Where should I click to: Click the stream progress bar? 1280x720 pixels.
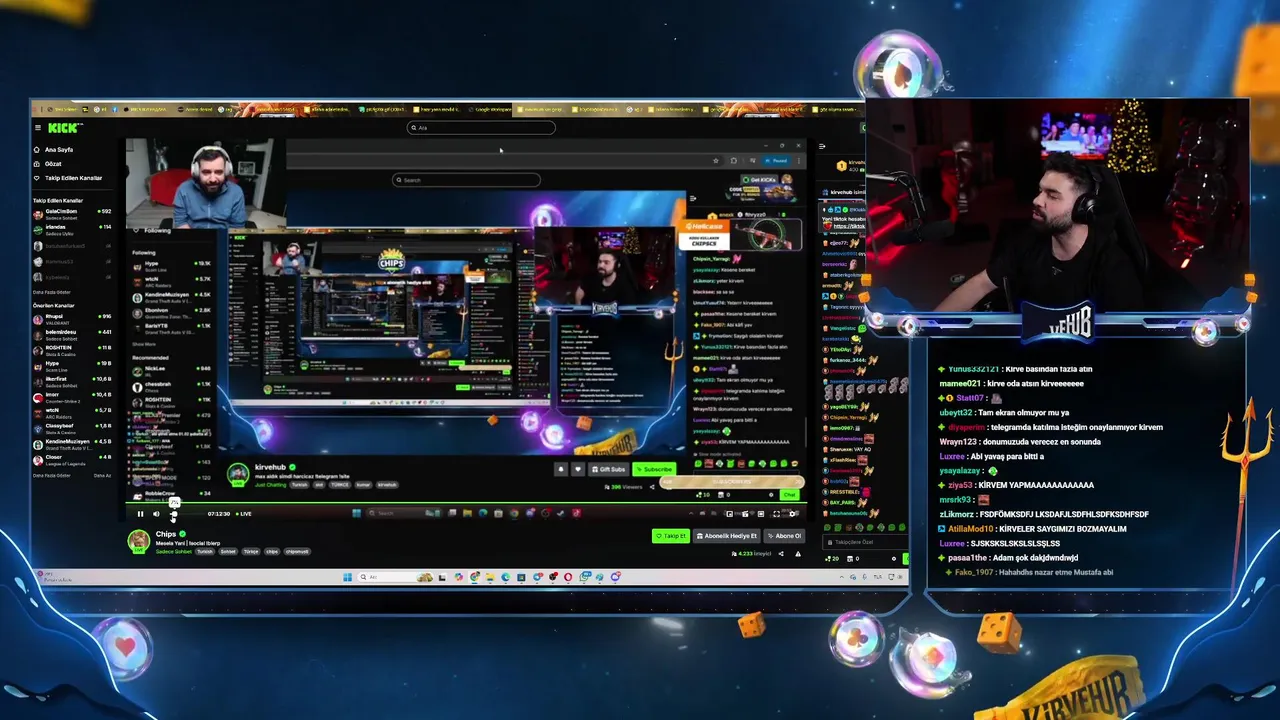(x=465, y=505)
